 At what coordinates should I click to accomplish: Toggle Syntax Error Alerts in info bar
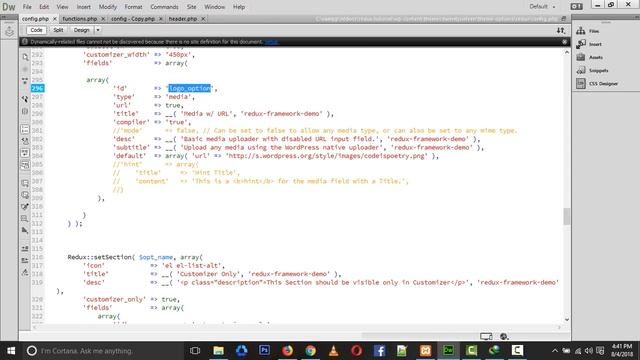[25, 164]
